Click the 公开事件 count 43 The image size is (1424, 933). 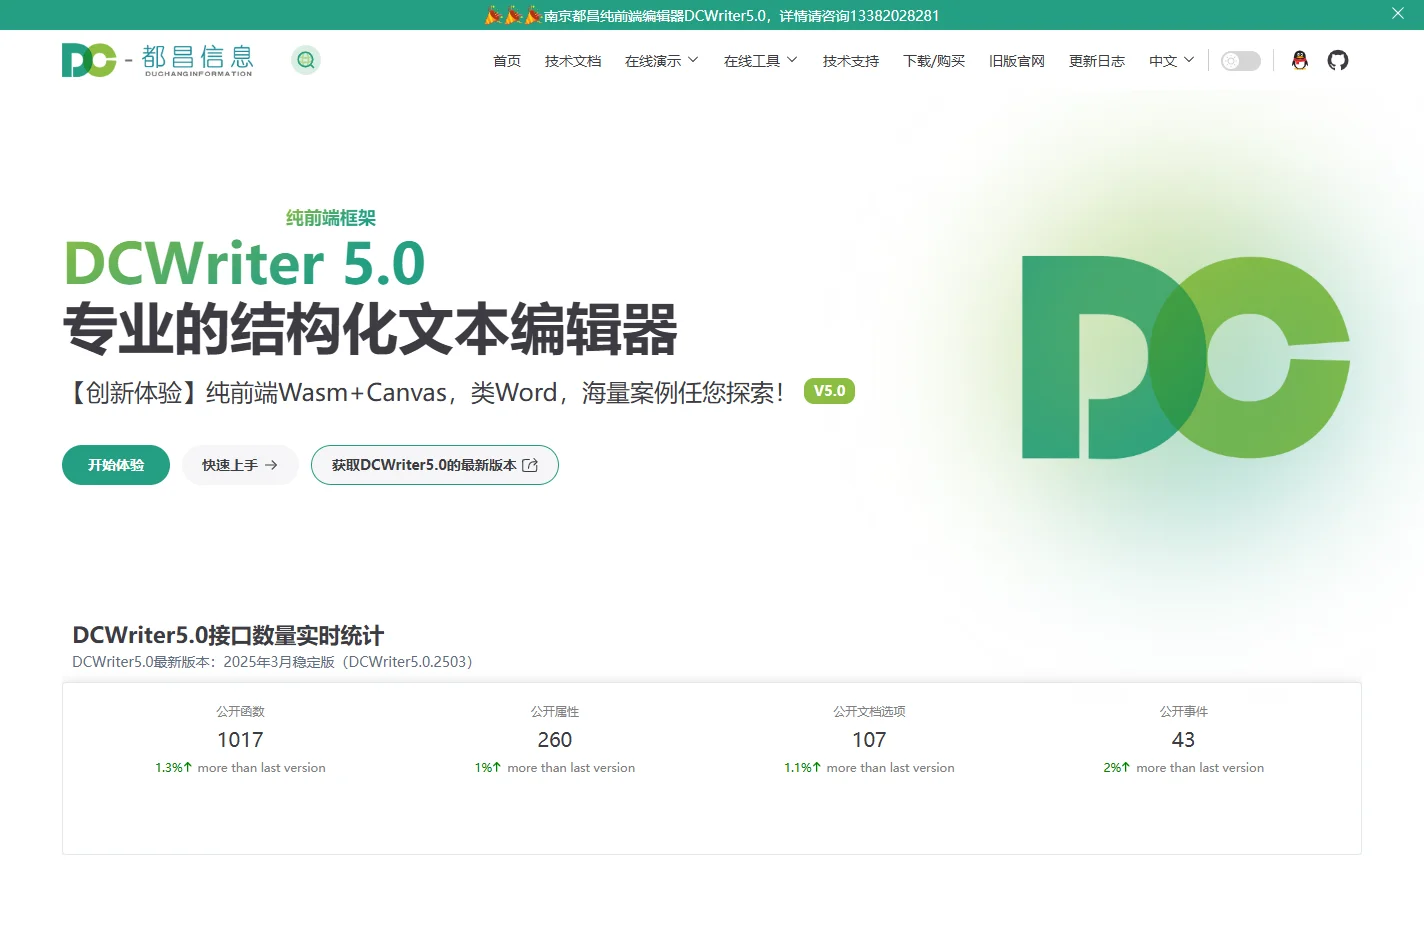point(1183,740)
